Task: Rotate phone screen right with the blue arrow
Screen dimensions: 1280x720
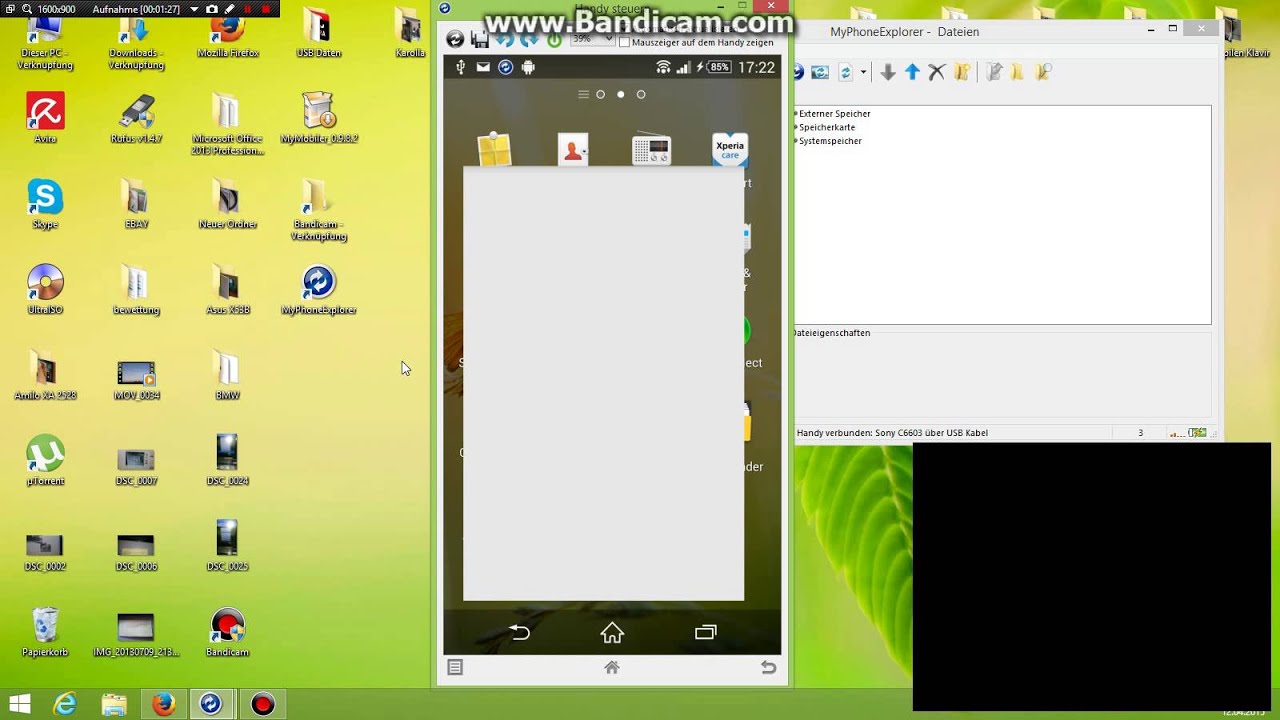Action: pyautogui.click(x=529, y=39)
